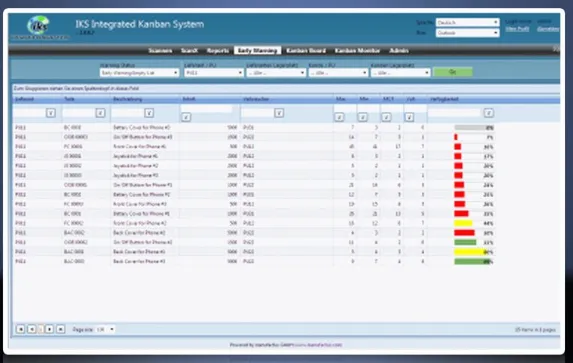Image resolution: width=573 pixels, height=363 pixels.
Task: Go to the previous page with the pager icon
Action: coord(32,329)
